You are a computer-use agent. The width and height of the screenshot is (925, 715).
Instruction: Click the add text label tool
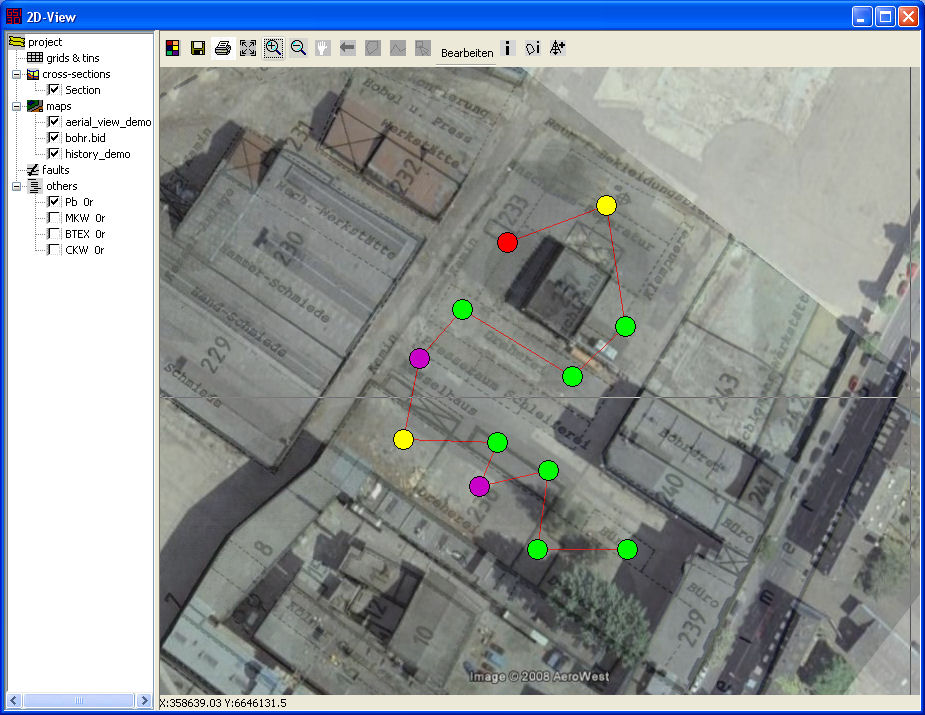tap(557, 48)
